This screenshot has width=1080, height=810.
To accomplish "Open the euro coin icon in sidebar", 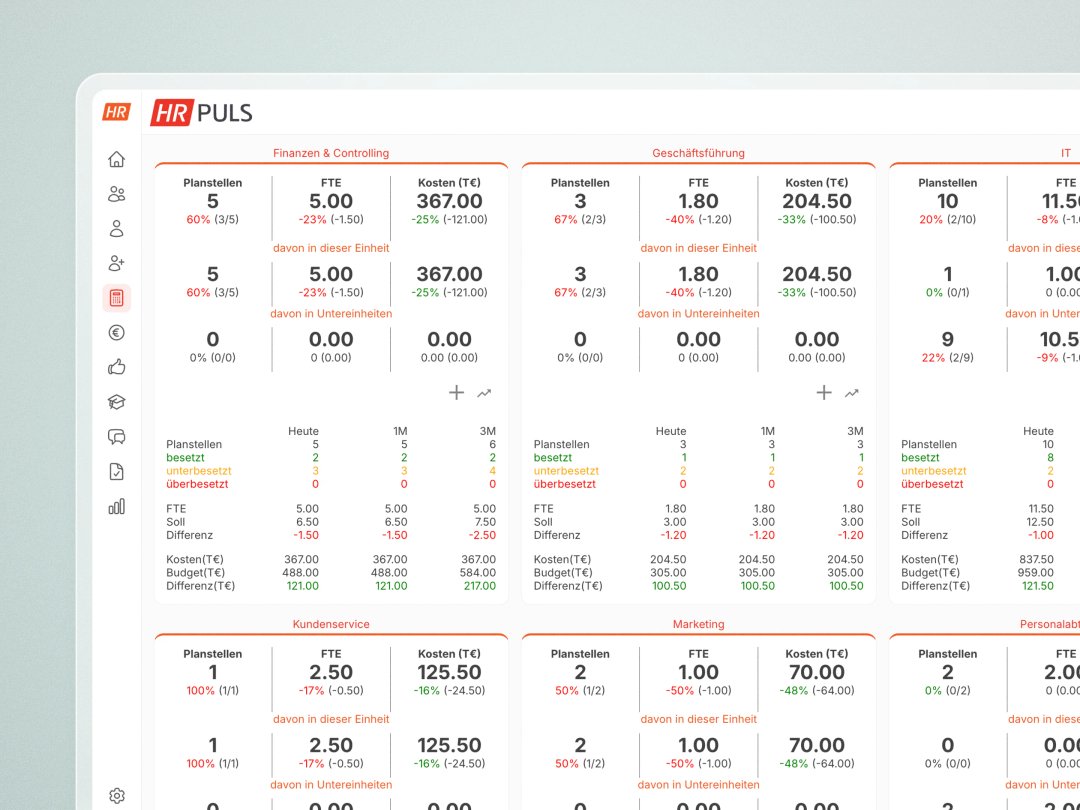I will tap(116, 333).
